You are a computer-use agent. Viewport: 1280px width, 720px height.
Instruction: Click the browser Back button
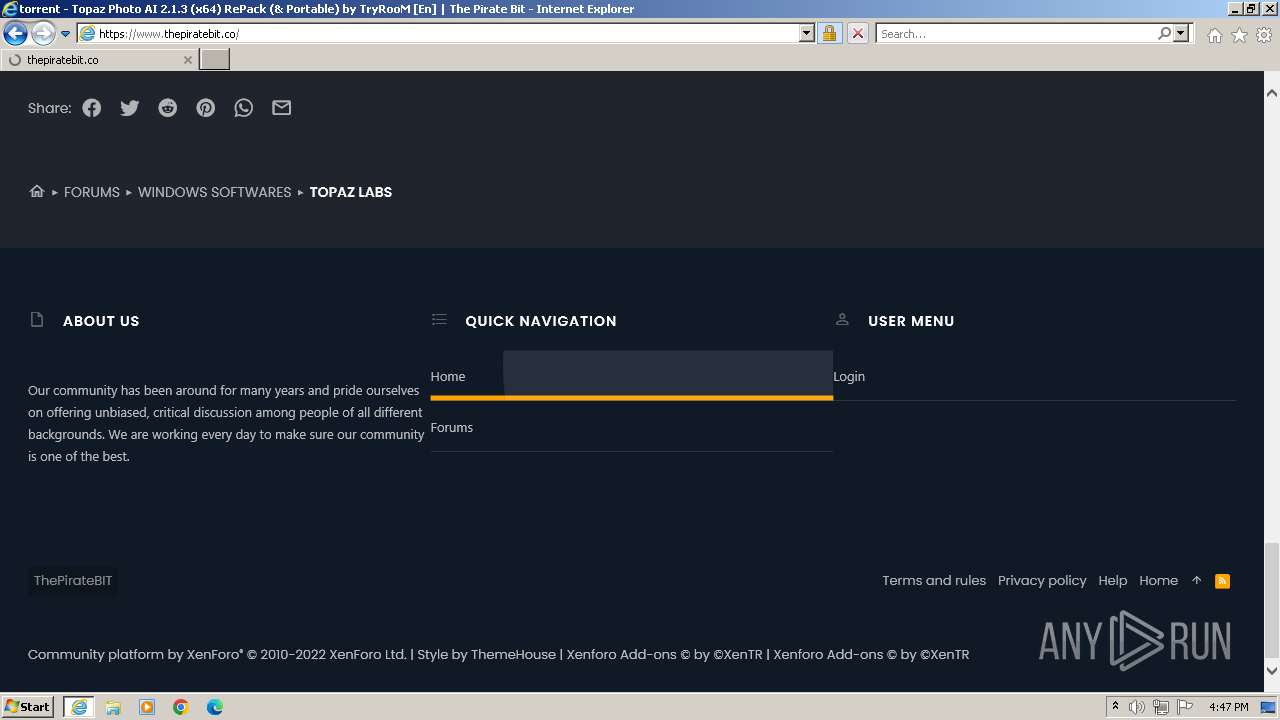click(x=15, y=34)
